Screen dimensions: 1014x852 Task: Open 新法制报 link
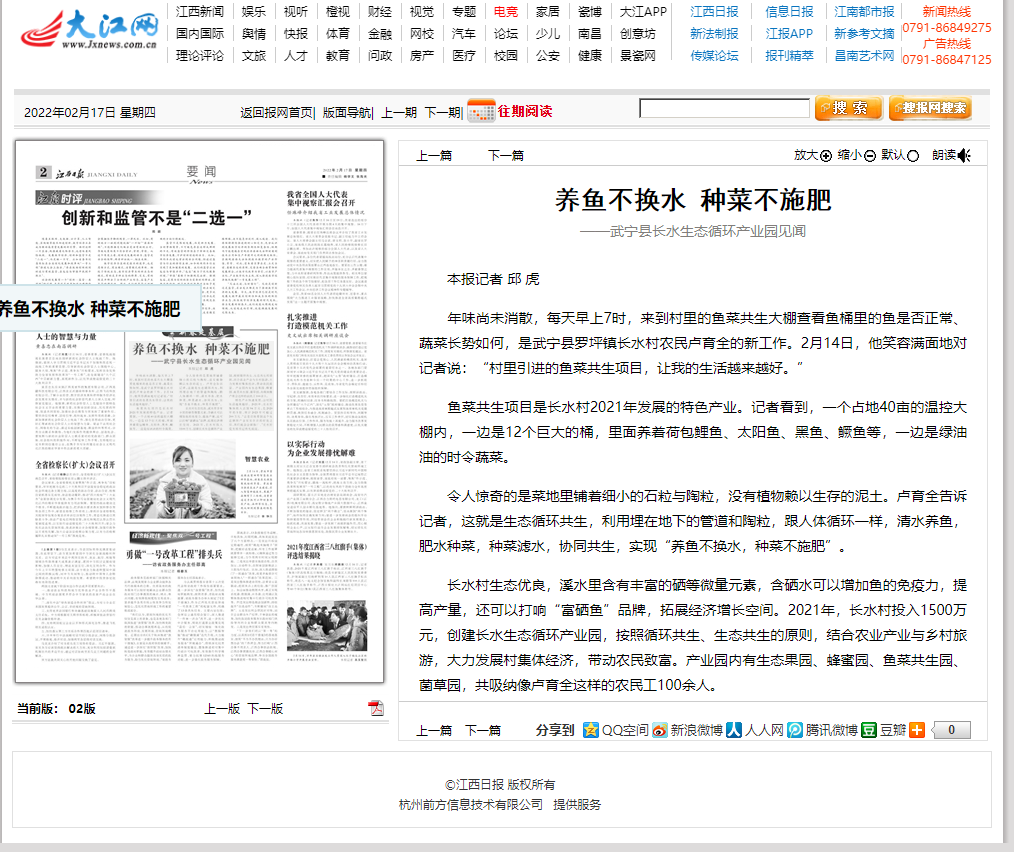click(x=714, y=34)
